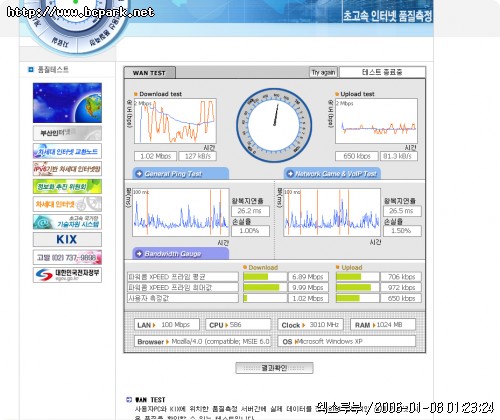
Task: Select the WAN TEST tab
Action: pyautogui.click(x=149, y=73)
